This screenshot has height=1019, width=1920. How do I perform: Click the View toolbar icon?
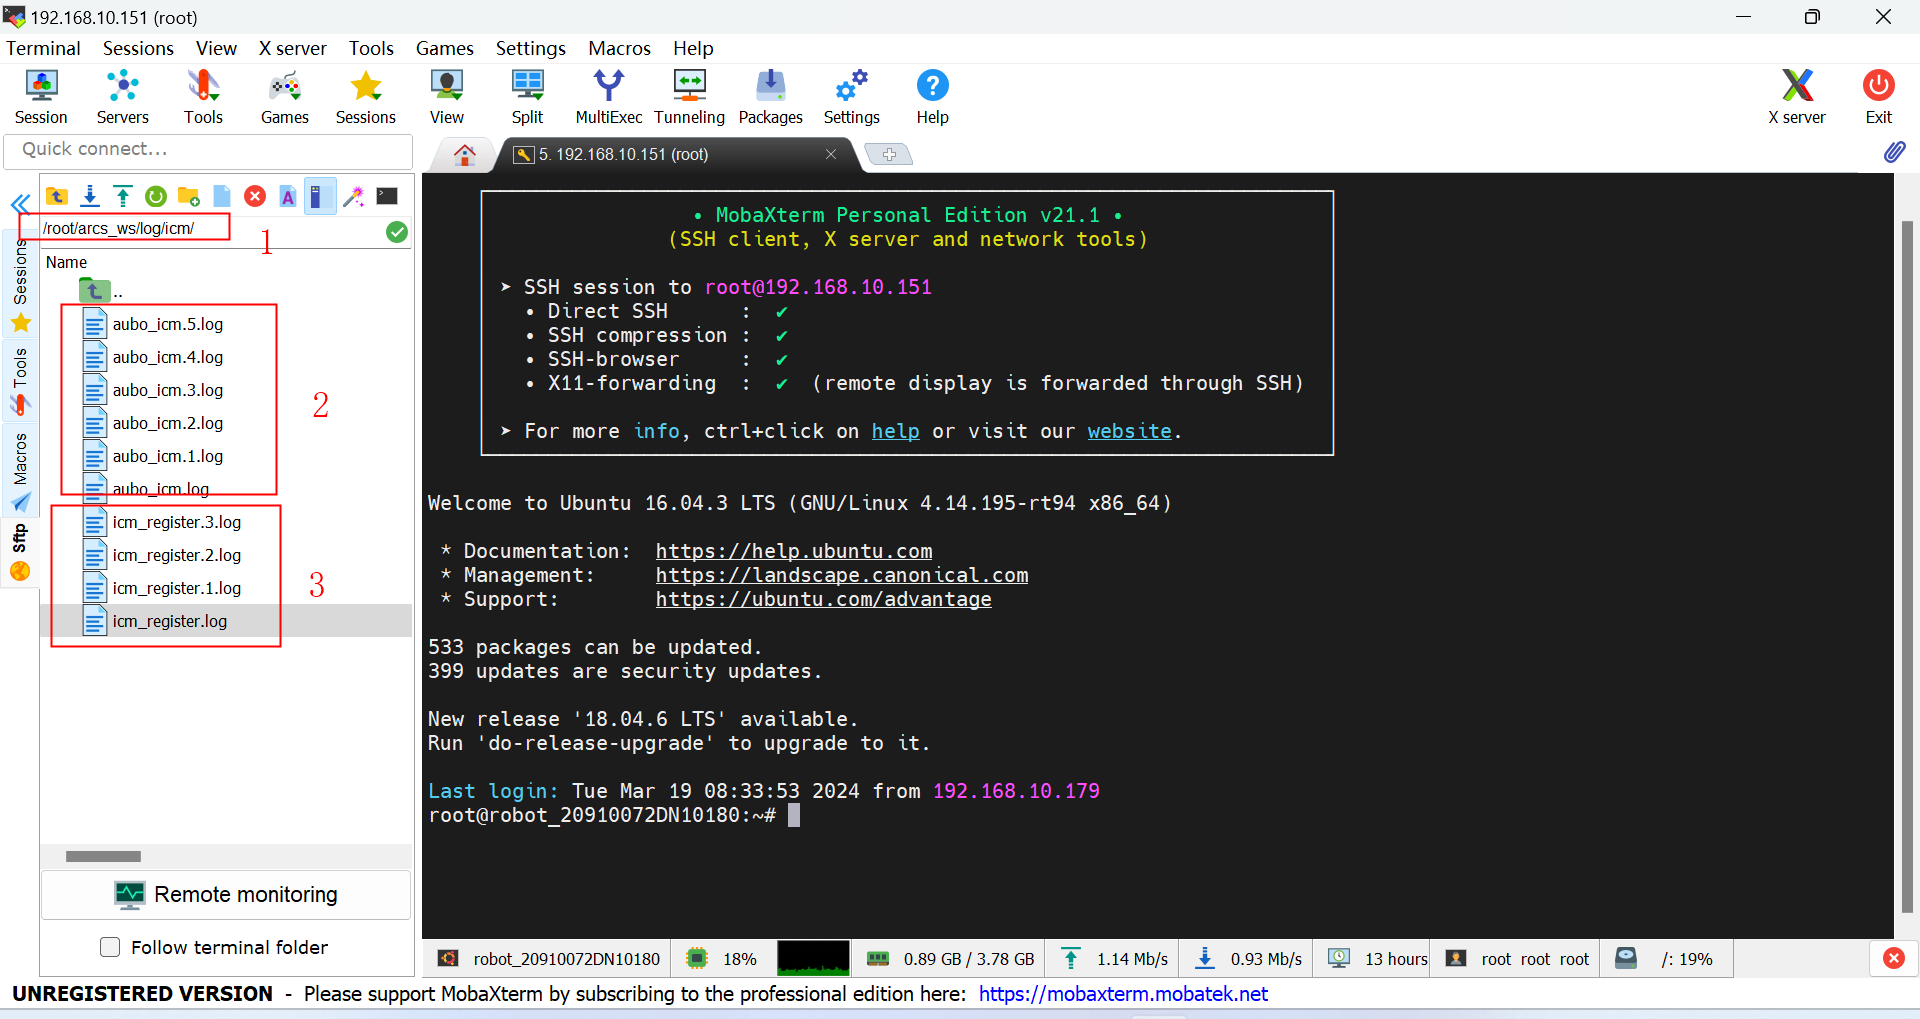tap(447, 97)
